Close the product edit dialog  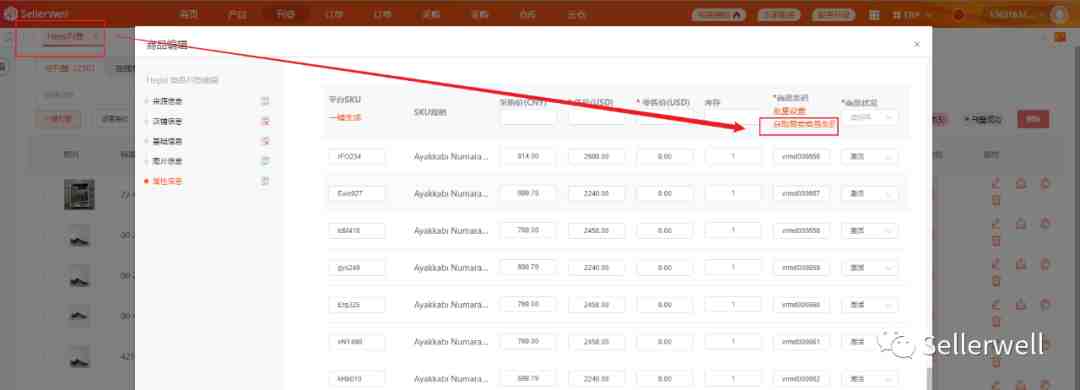[x=917, y=44]
